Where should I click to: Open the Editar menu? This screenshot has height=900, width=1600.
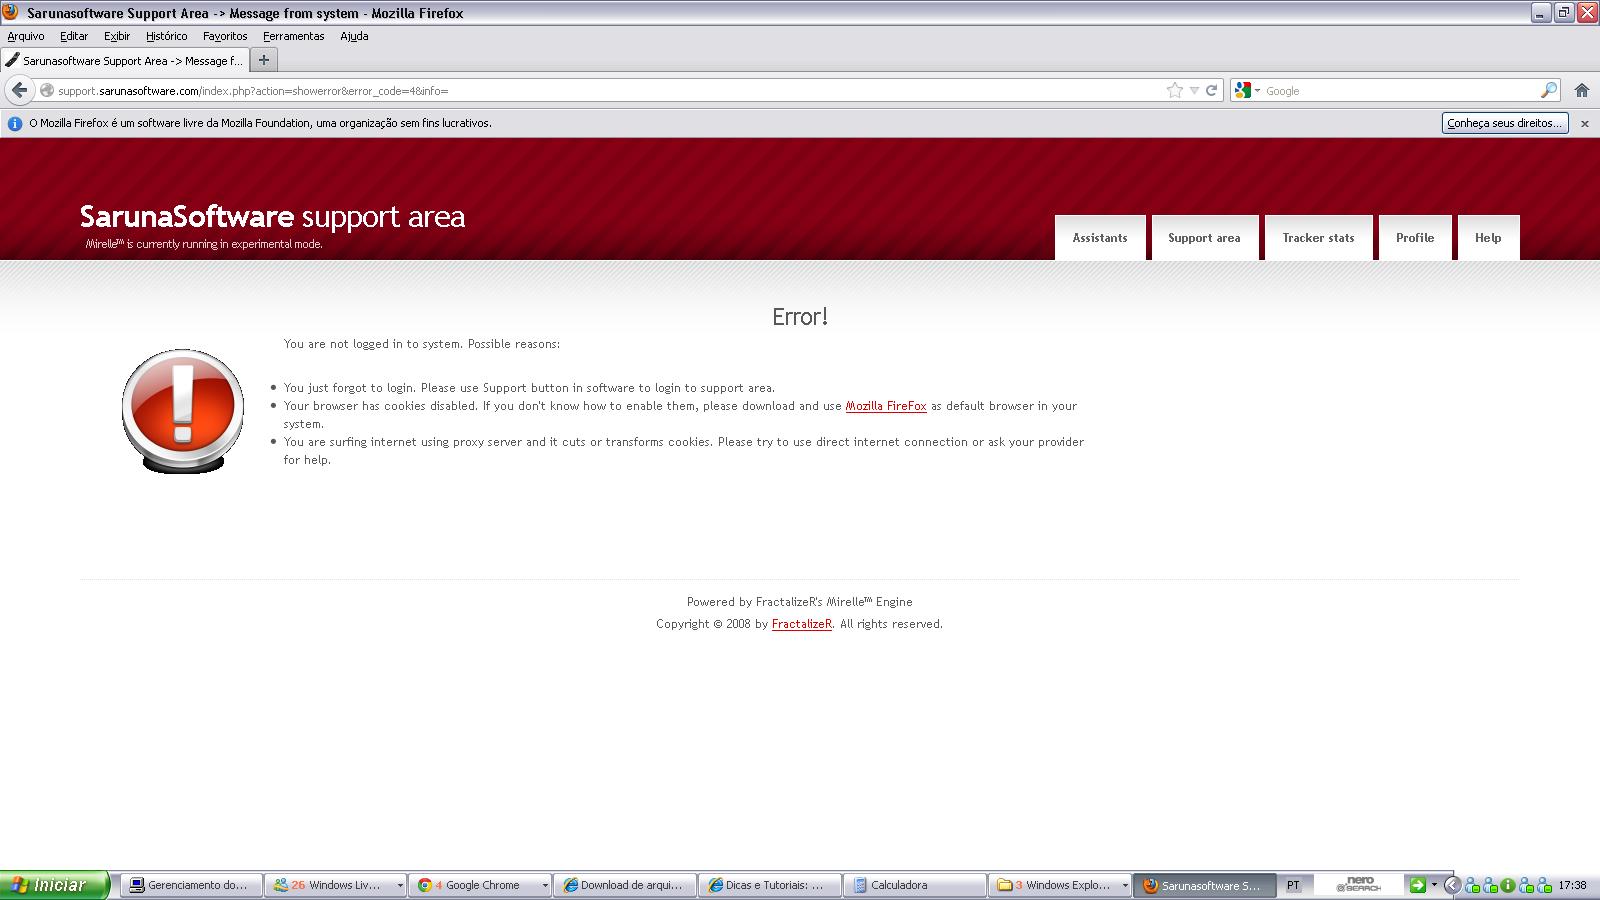point(74,36)
